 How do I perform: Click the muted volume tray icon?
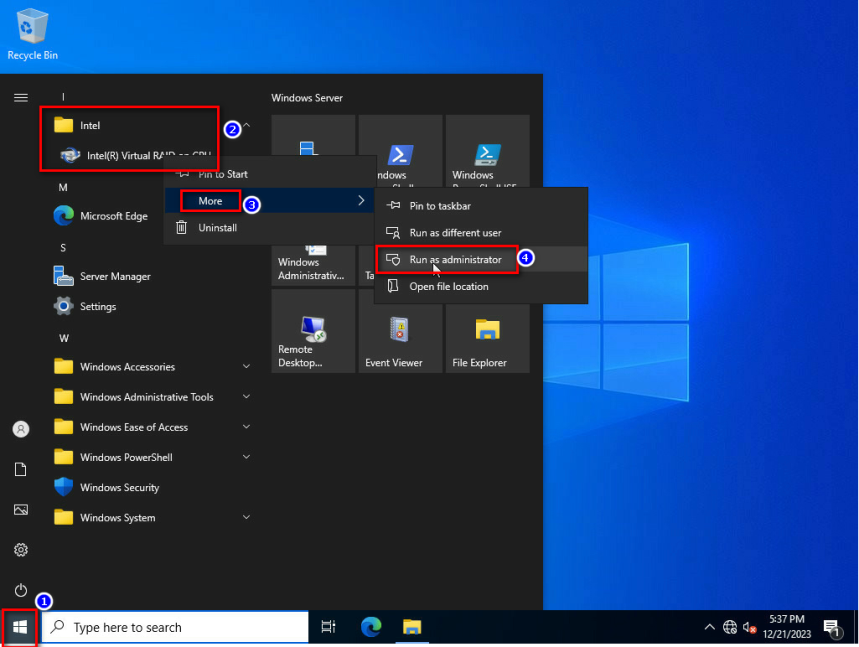[x=749, y=627]
